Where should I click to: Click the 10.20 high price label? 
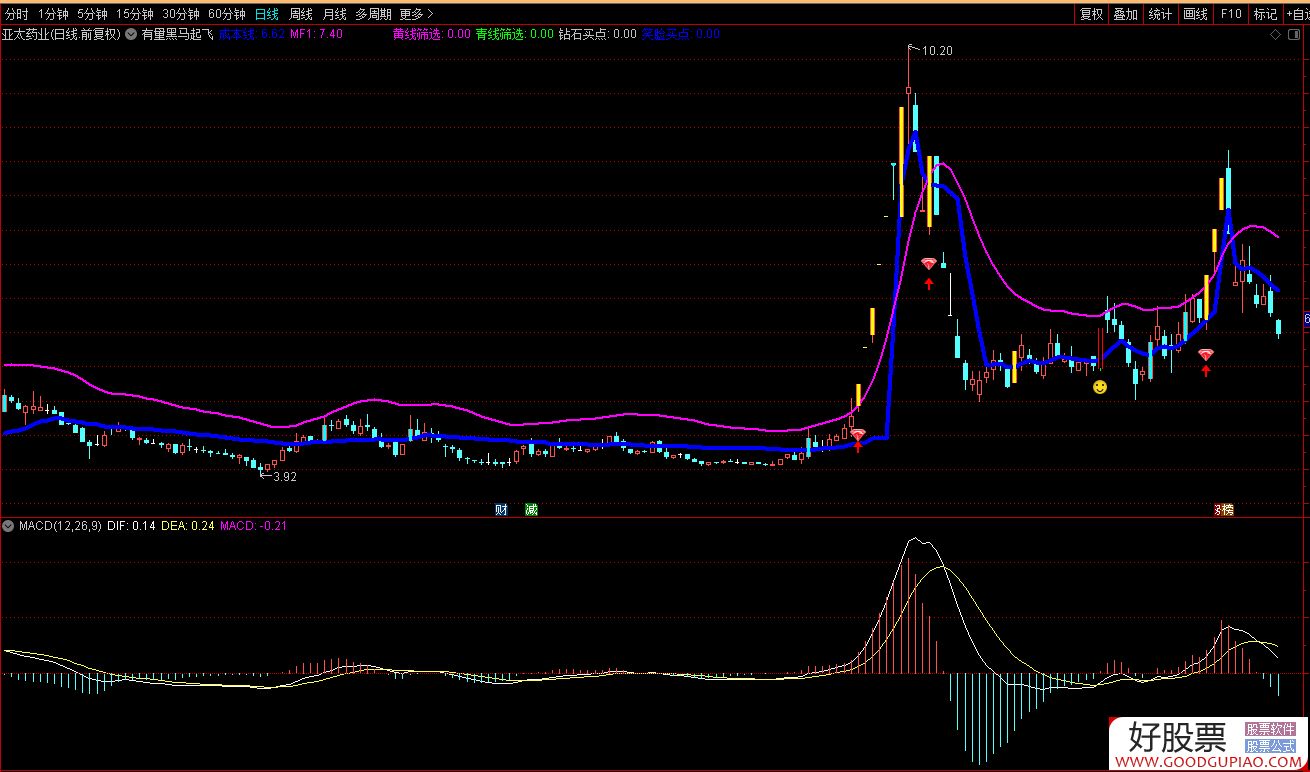tap(938, 51)
